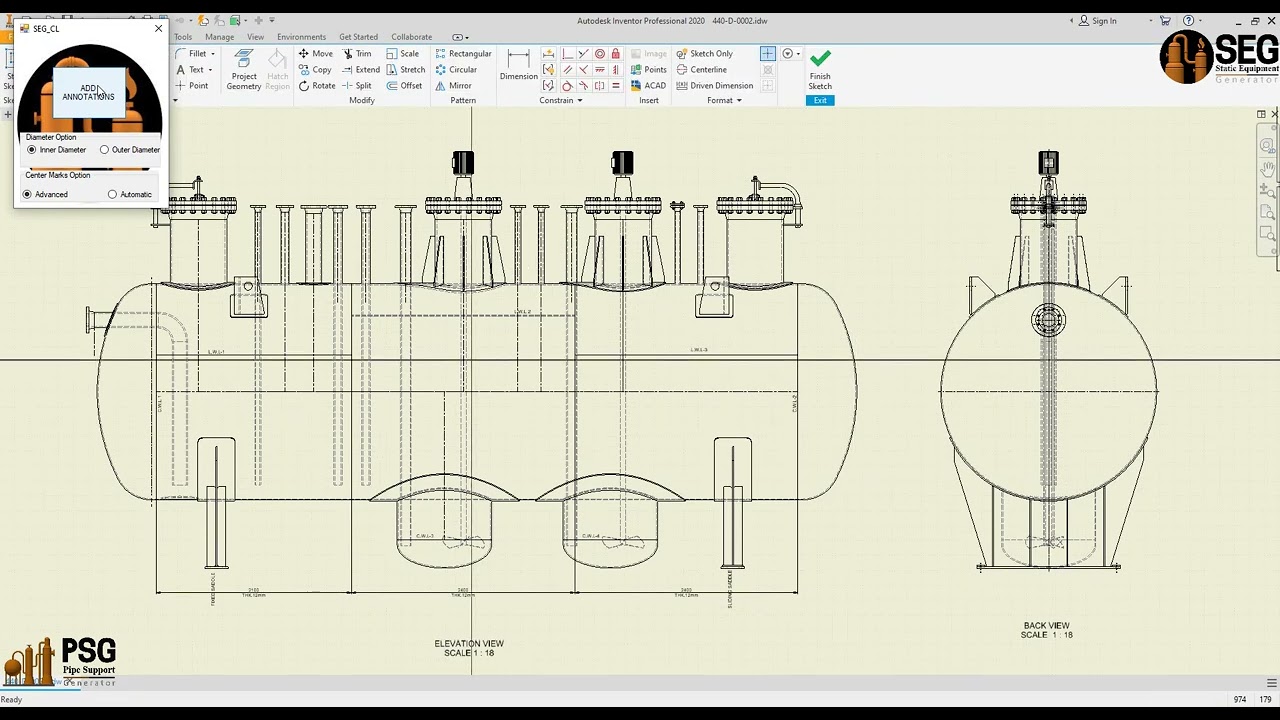The image size is (1280, 720).
Task: Click the Extend tool
Action: coord(361,70)
